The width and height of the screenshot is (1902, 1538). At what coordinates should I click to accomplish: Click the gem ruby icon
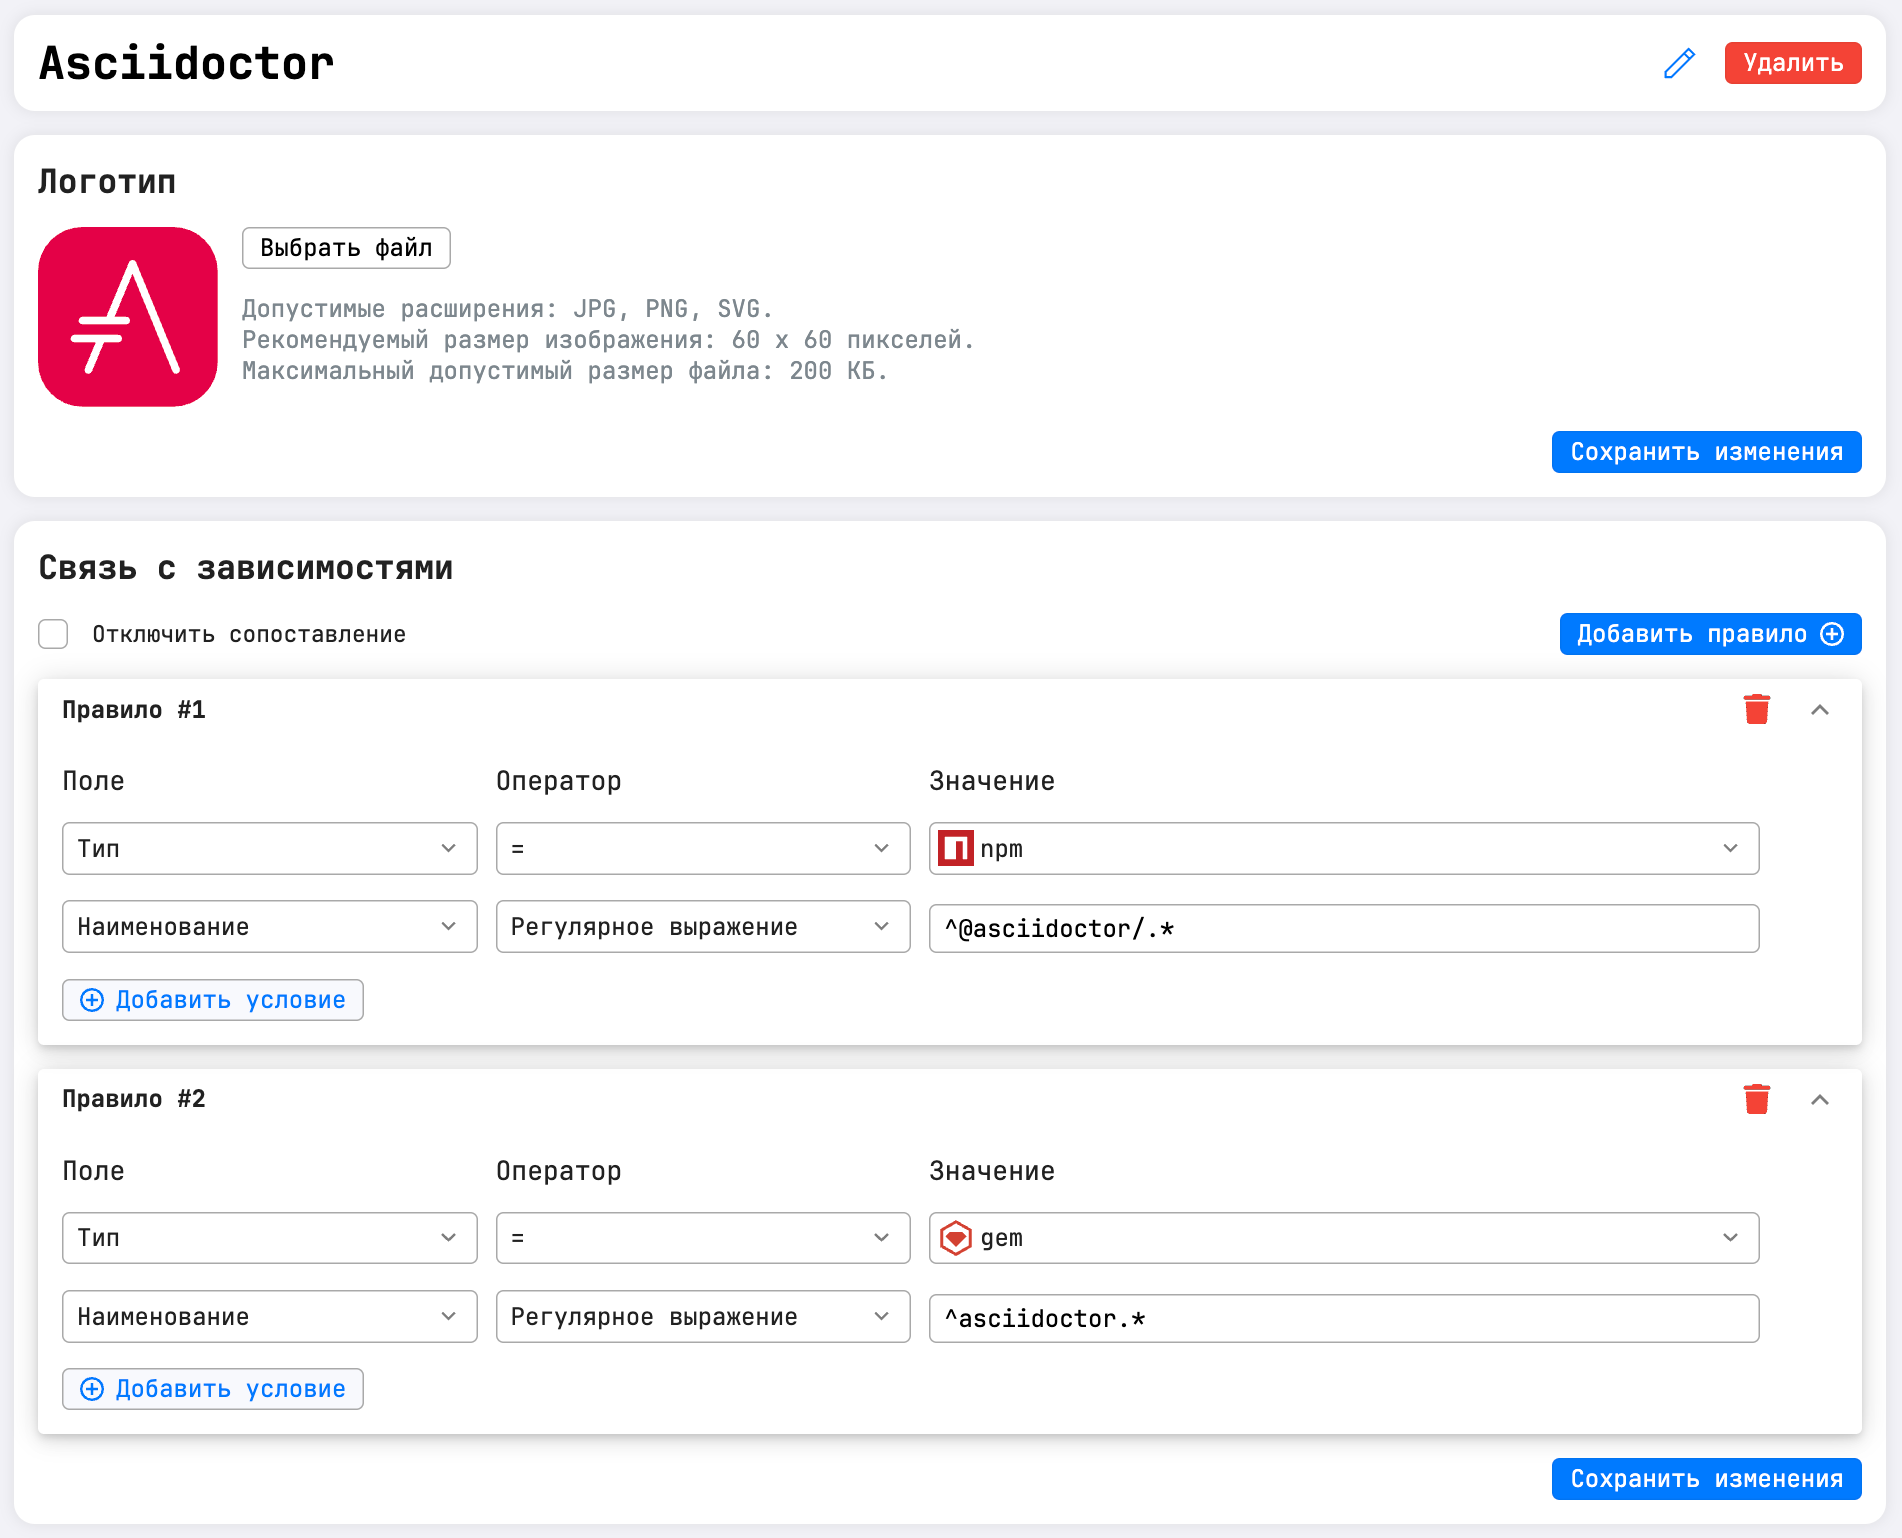click(956, 1238)
